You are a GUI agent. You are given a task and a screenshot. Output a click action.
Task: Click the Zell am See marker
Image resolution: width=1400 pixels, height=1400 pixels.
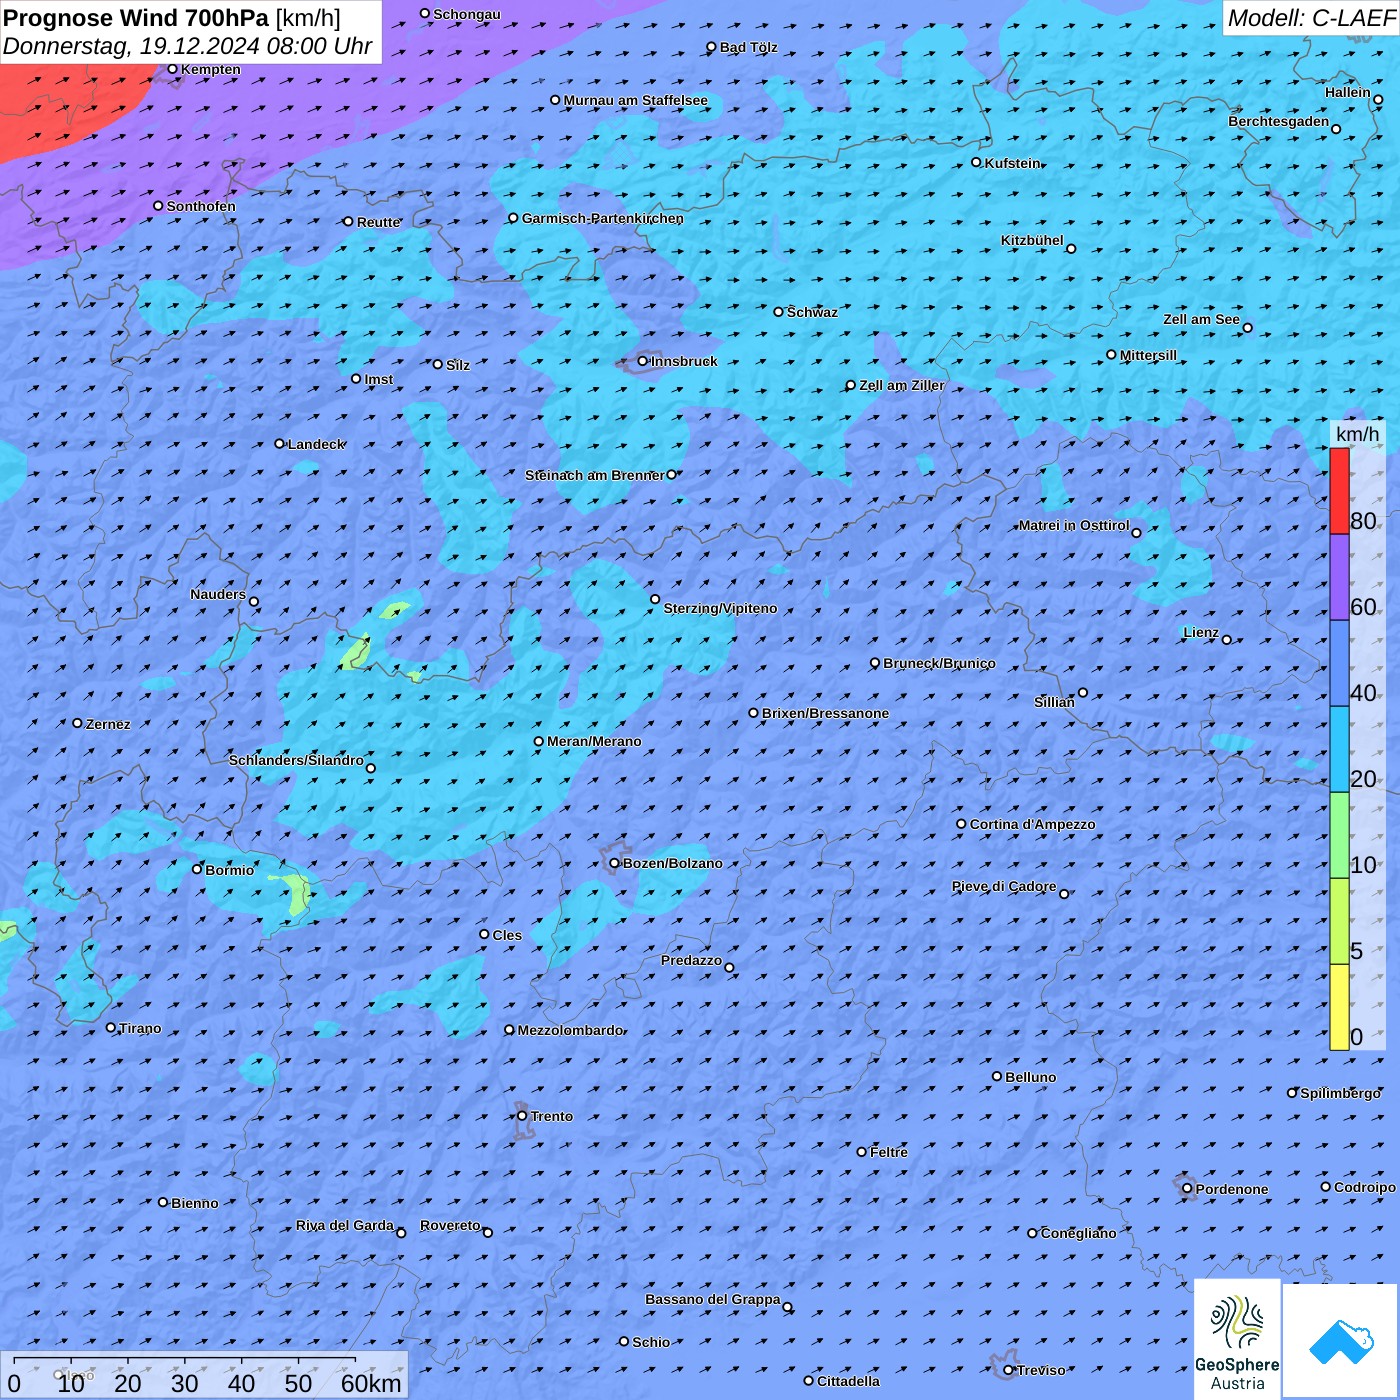pyautogui.click(x=1247, y=328)
